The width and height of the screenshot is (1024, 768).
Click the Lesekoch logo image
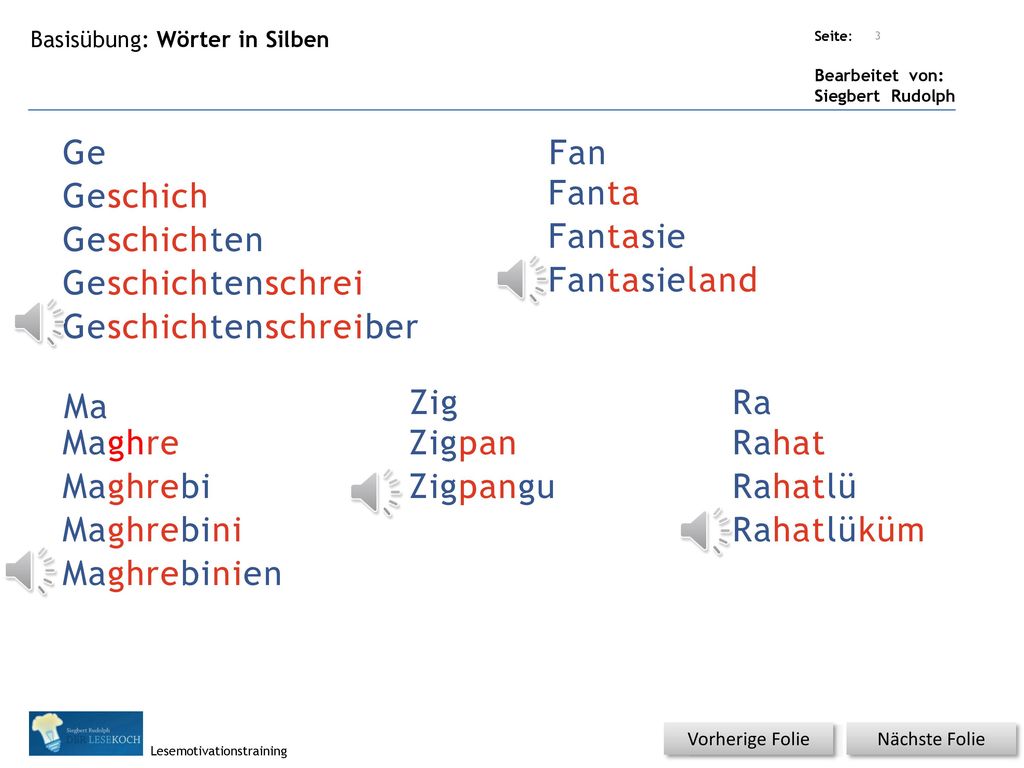86,733
